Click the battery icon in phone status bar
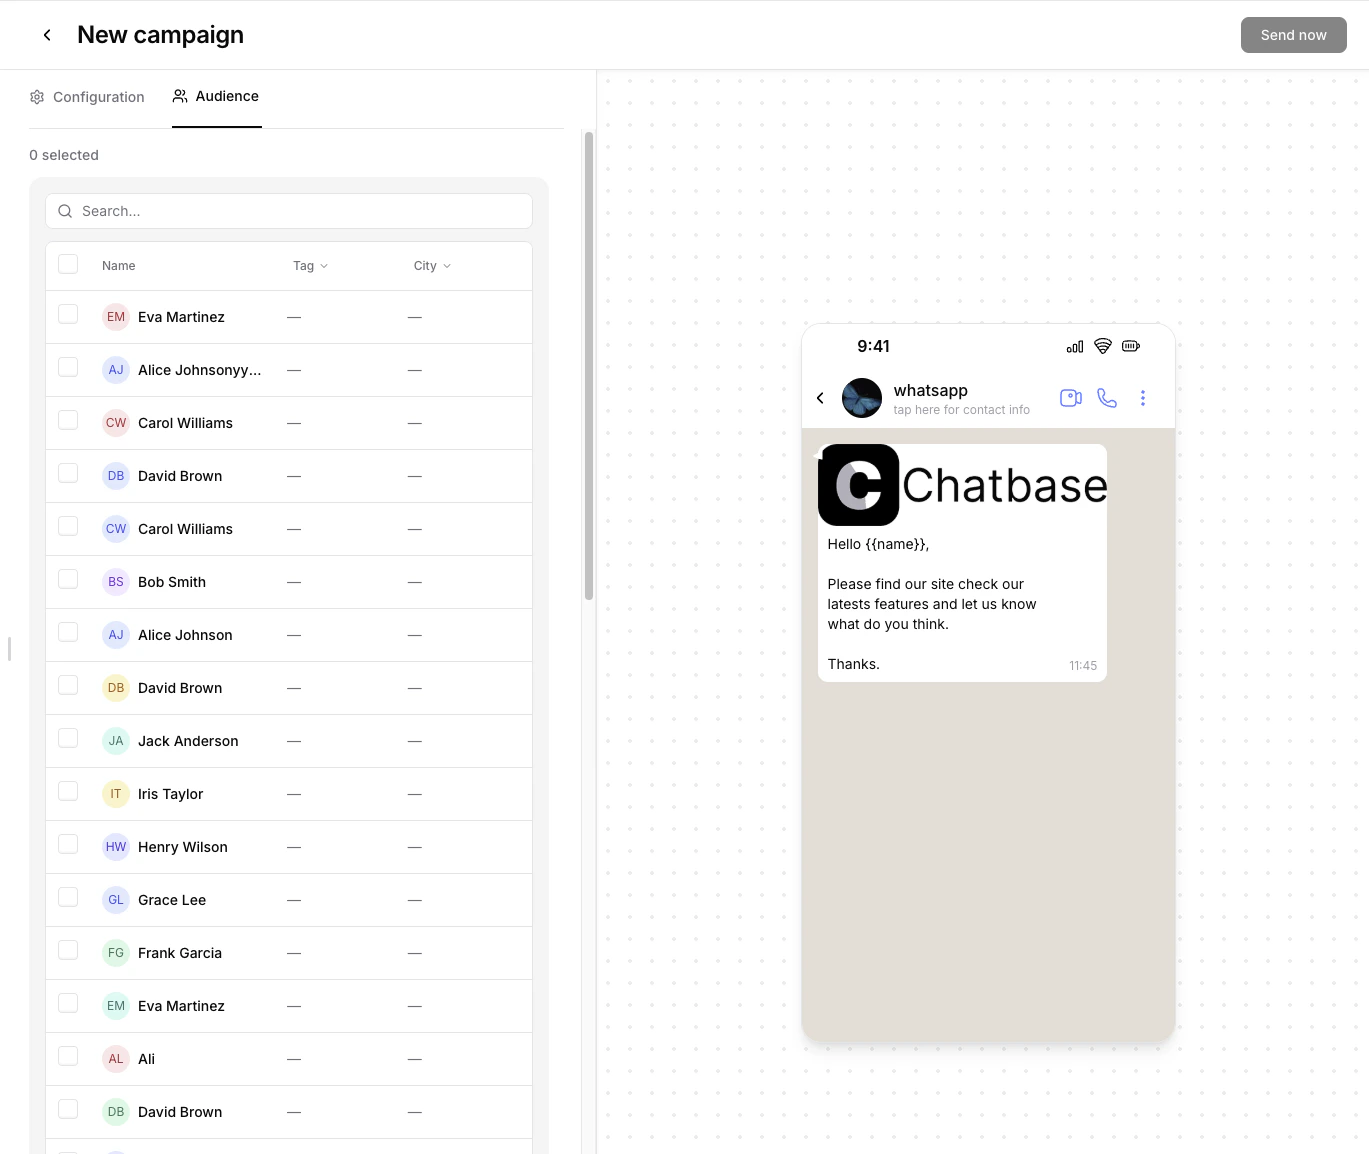This screenshot has width=1369, height=1154. (x=1131, y=346)
